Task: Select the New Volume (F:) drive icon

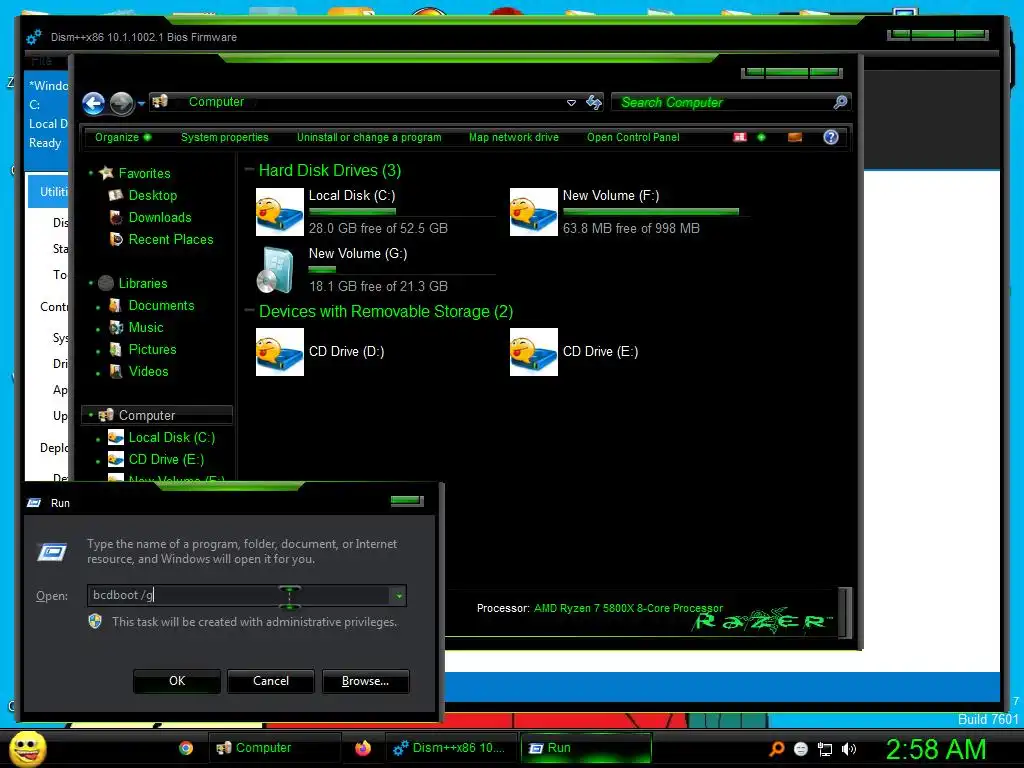Action: pos(534,212)
